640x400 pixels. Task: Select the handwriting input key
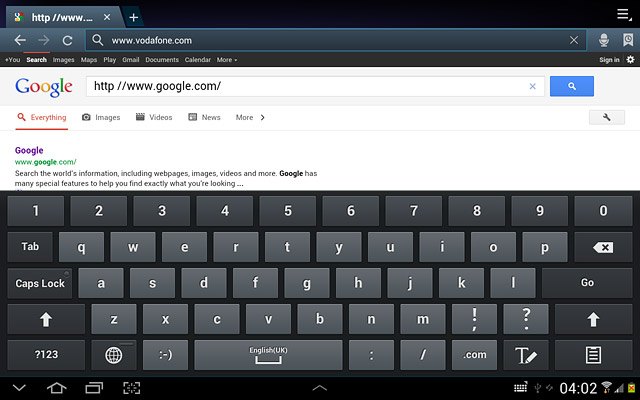tap(526, 355)
